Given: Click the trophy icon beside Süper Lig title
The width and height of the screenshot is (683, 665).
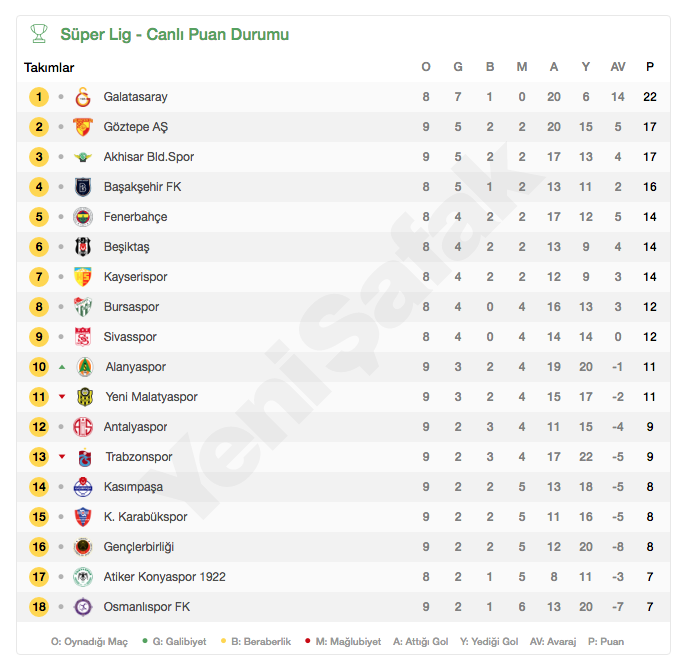Looking at the screenshot, I should (39, 34).
